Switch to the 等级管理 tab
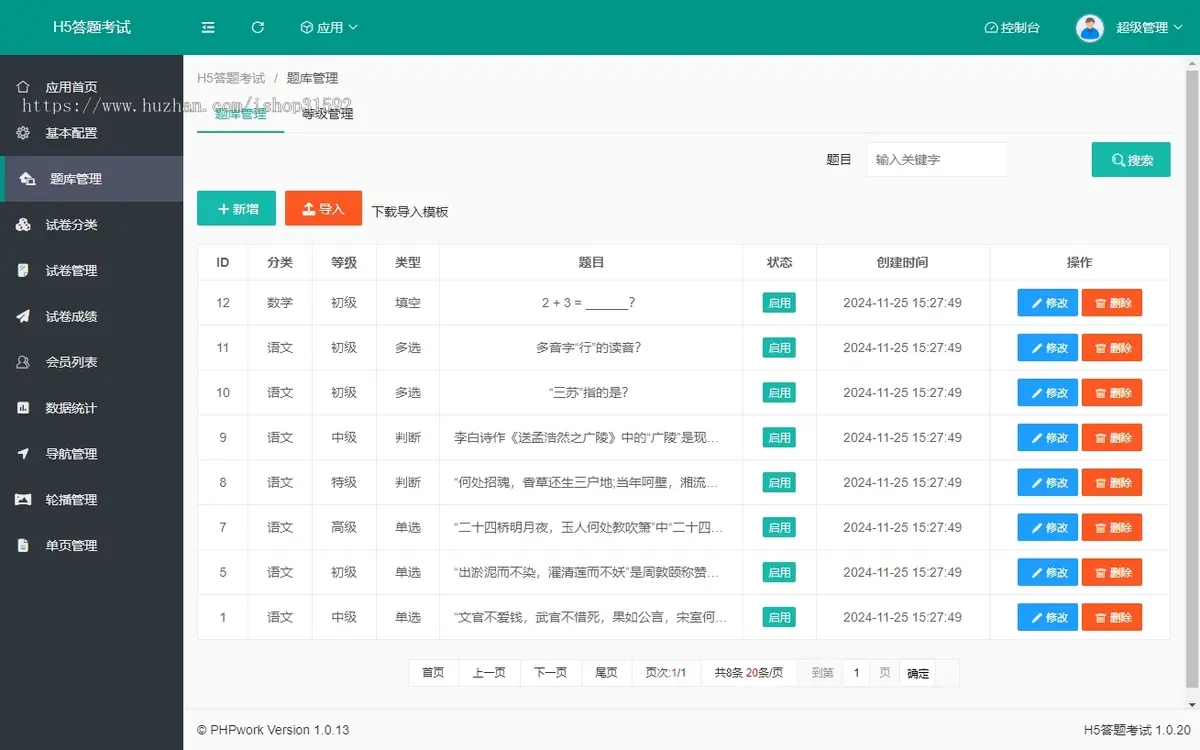The height and width of the screenshot is (750, 1200). (327, 114)
